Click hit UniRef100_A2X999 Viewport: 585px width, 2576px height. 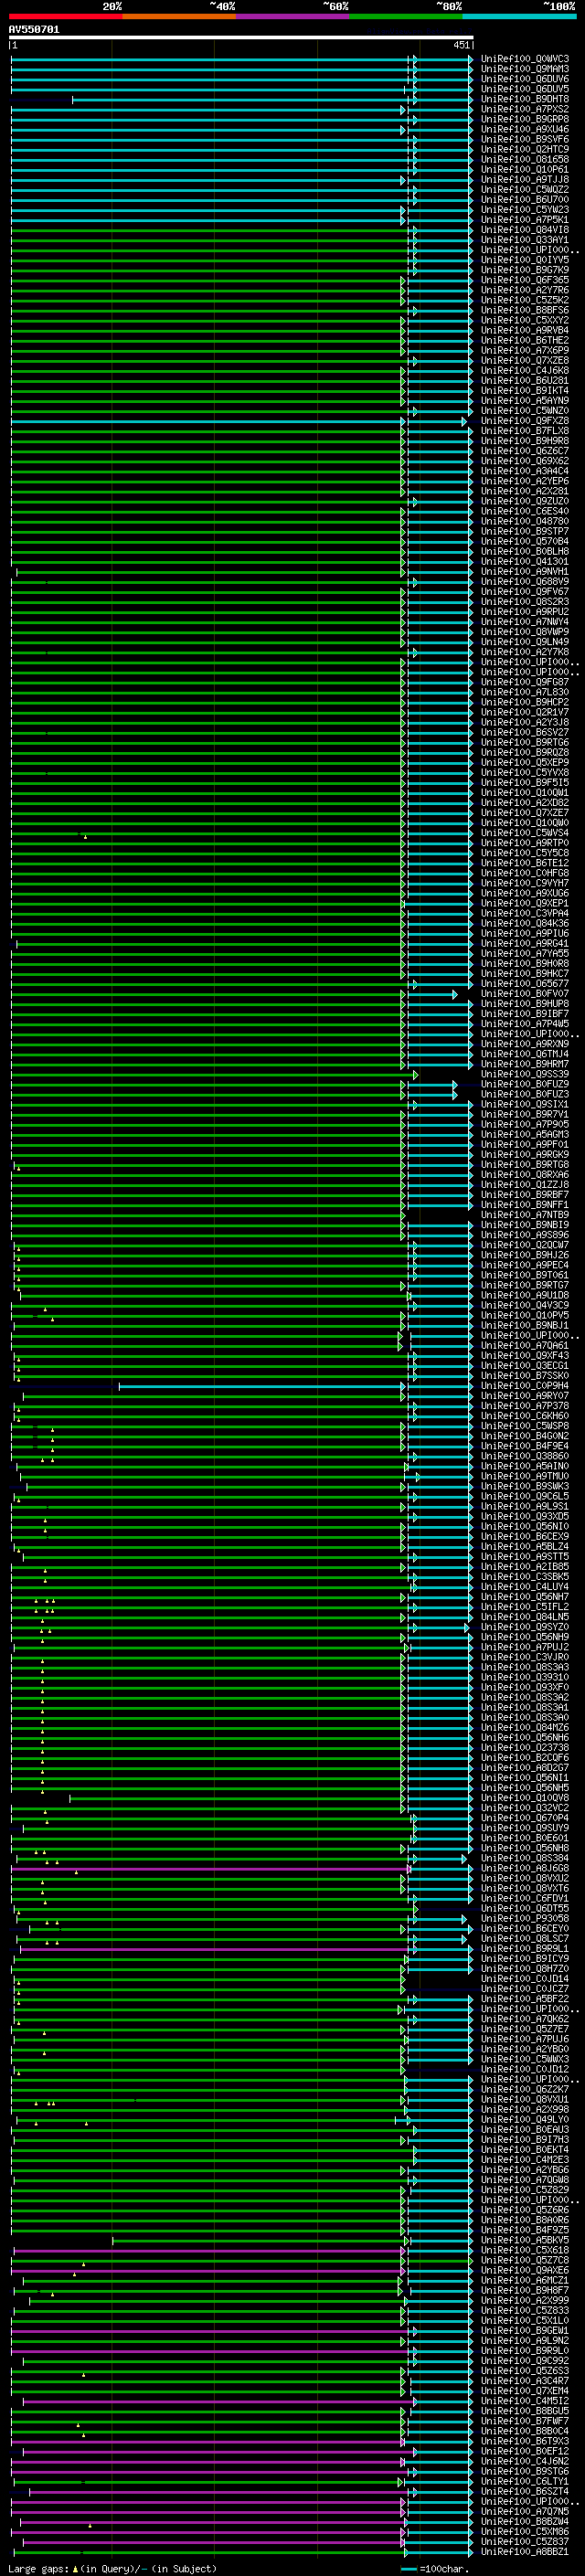(525, 2300)
